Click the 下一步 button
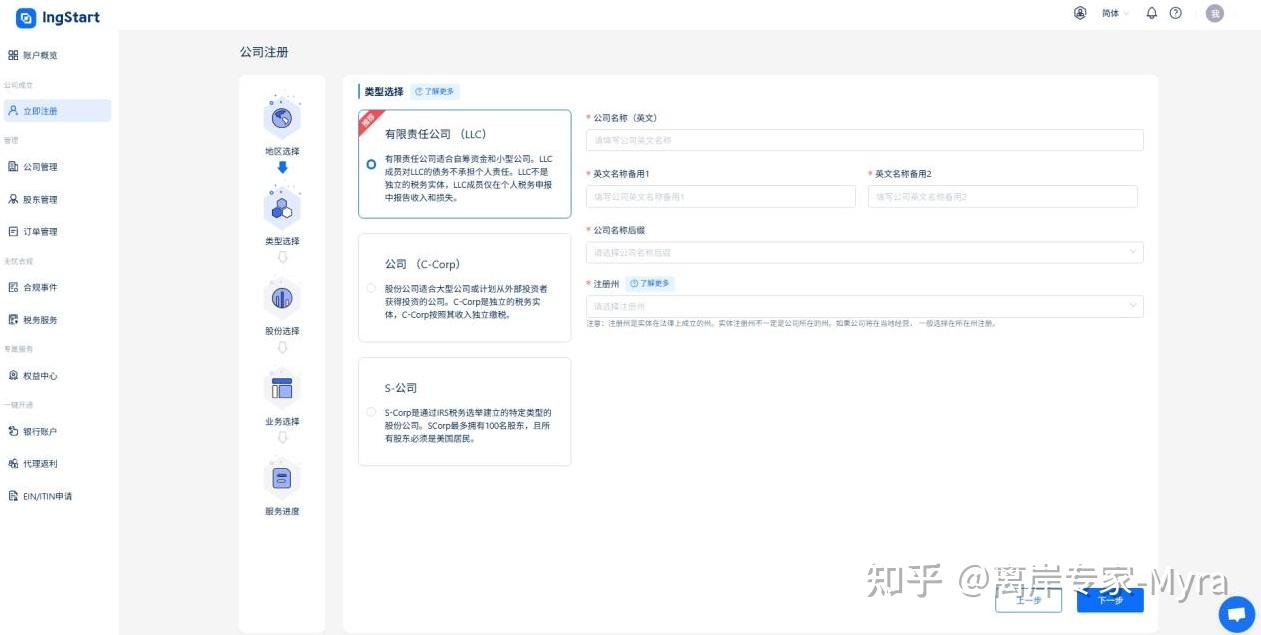 tap(1110, 600)
